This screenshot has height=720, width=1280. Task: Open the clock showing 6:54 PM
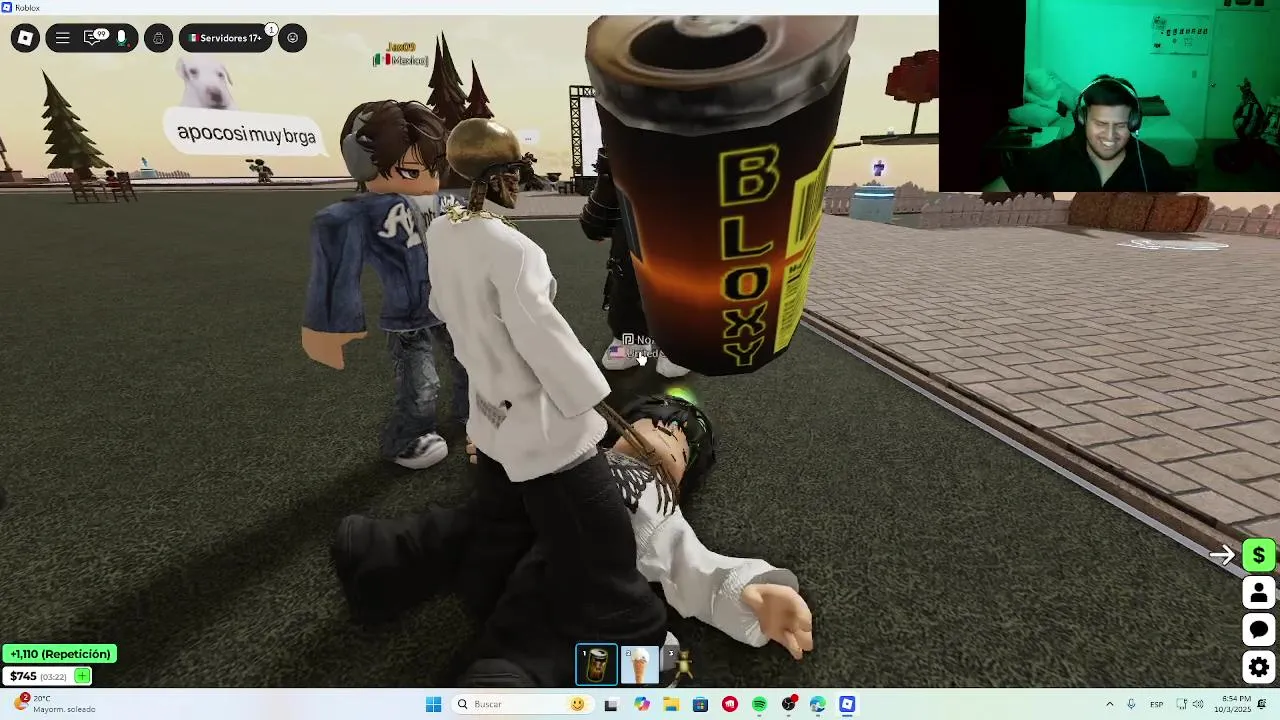tap(1233, 704)
